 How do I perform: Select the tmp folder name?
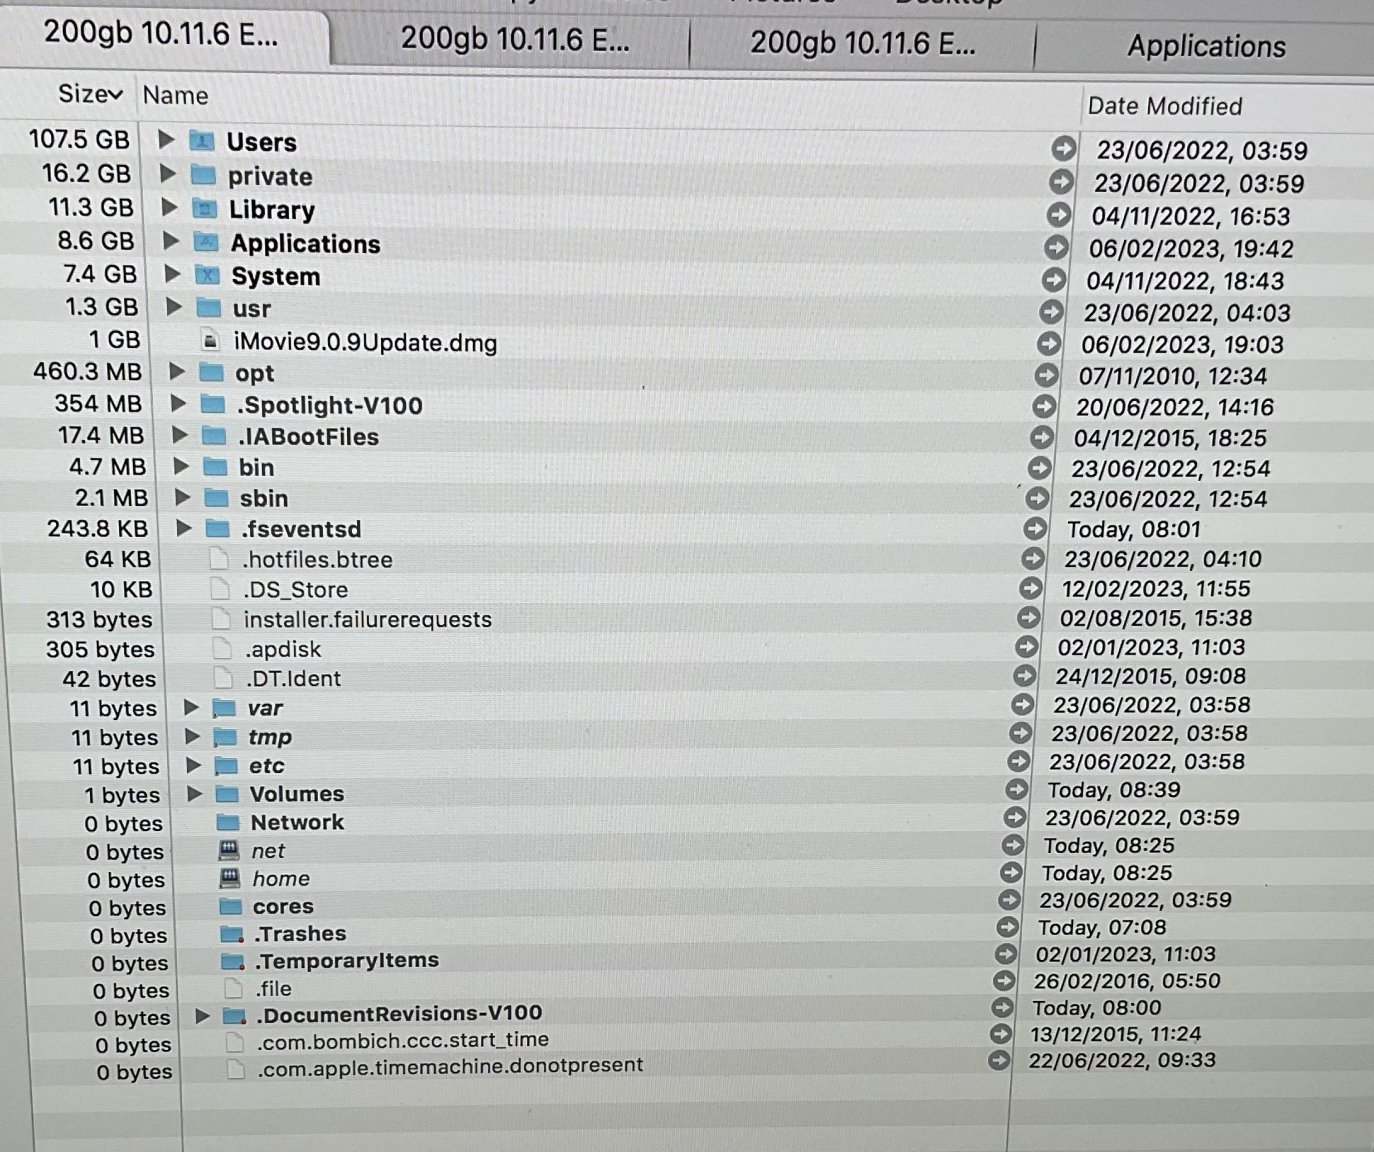[270, 737]
